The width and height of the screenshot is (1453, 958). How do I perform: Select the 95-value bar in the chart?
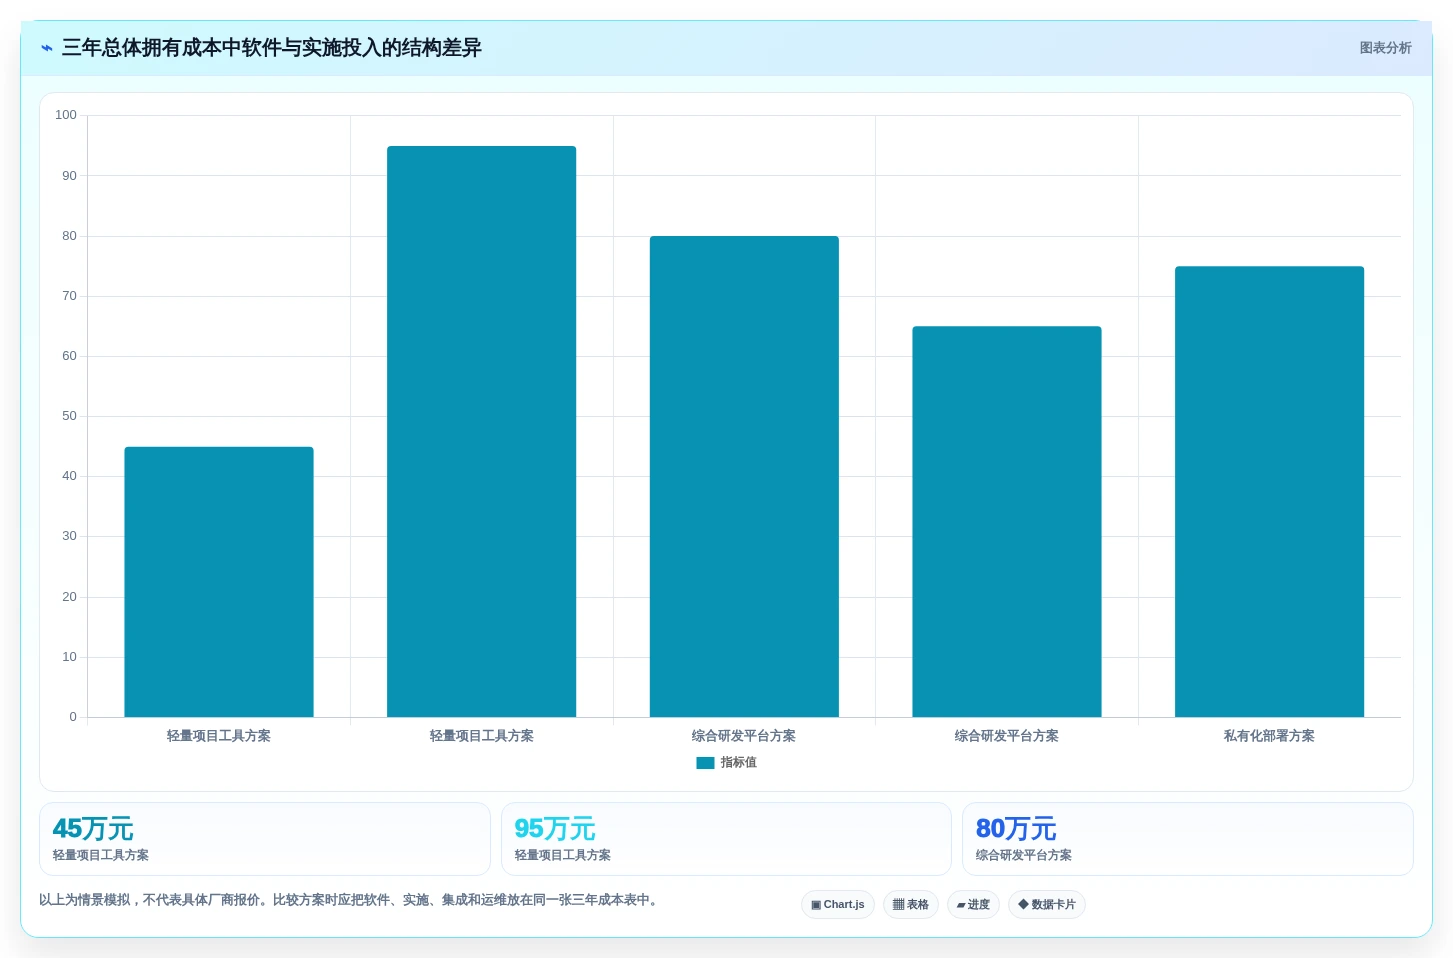[481, 432]
